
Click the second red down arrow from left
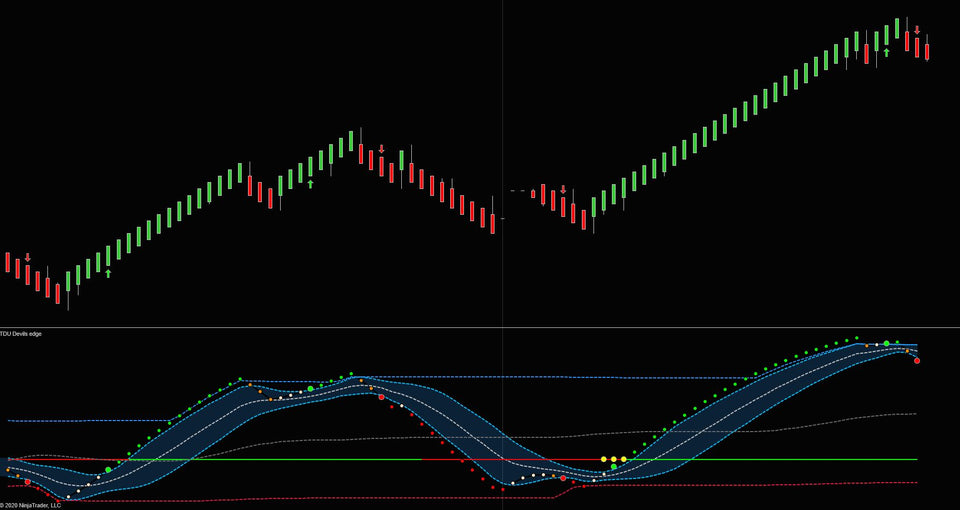pyautogui.click(x=381, y=149)
